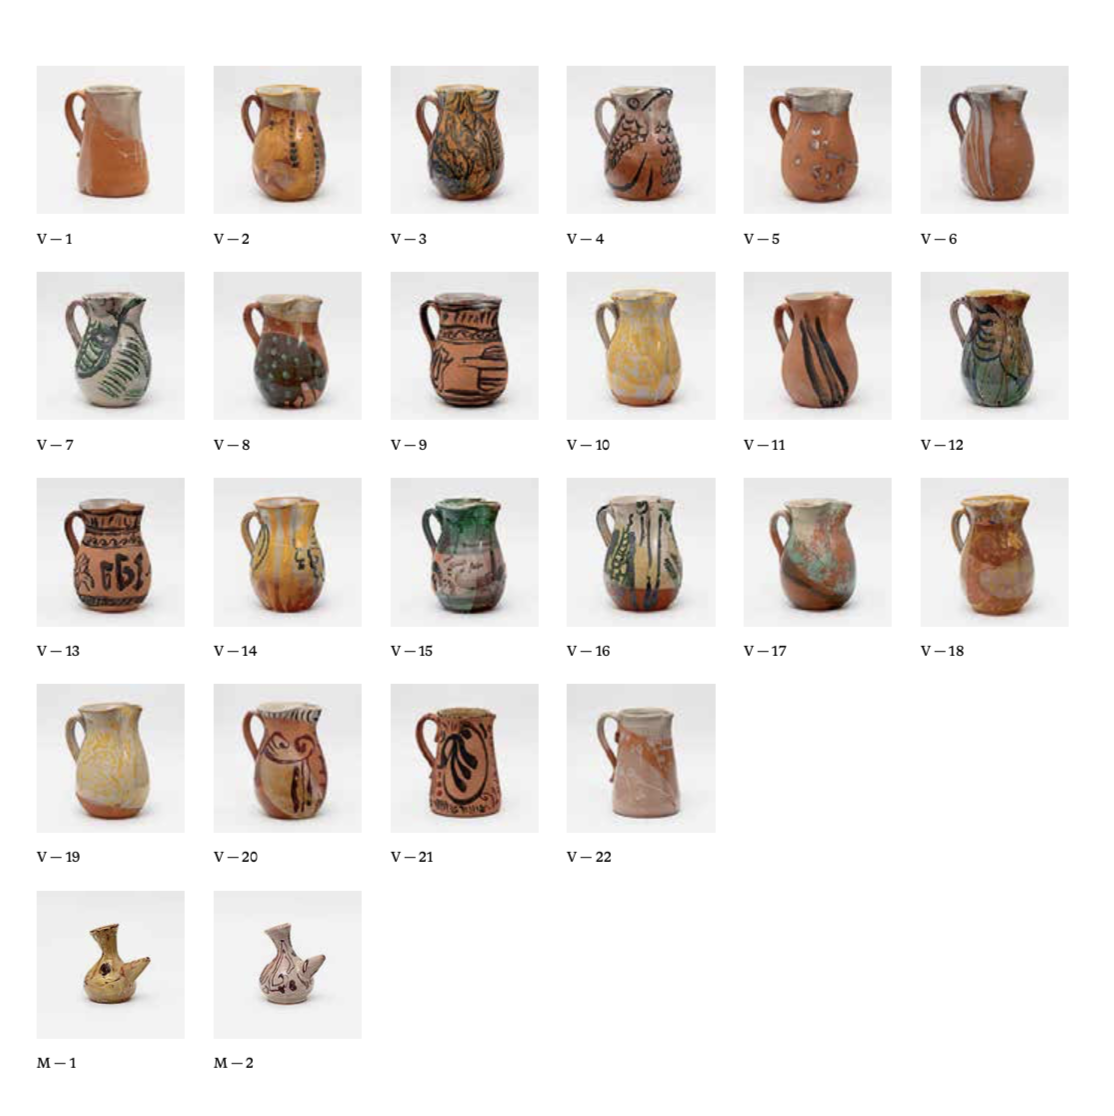The image size is (1114, 1116).
Task: Click the 'M – 2' caption label
Action: 233,1063
